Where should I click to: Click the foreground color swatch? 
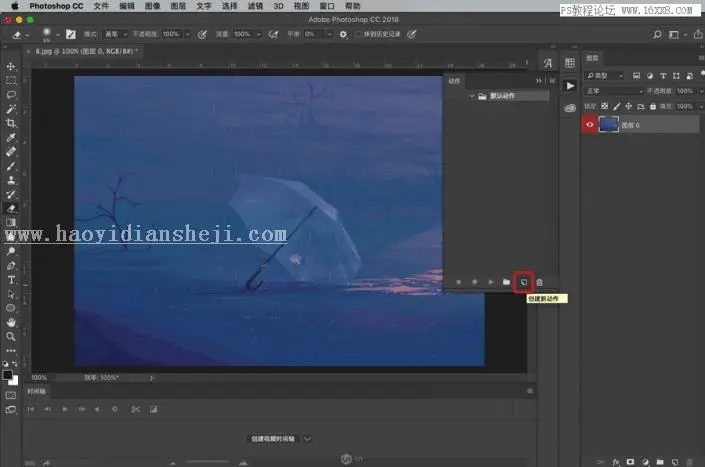click(8, 375)
